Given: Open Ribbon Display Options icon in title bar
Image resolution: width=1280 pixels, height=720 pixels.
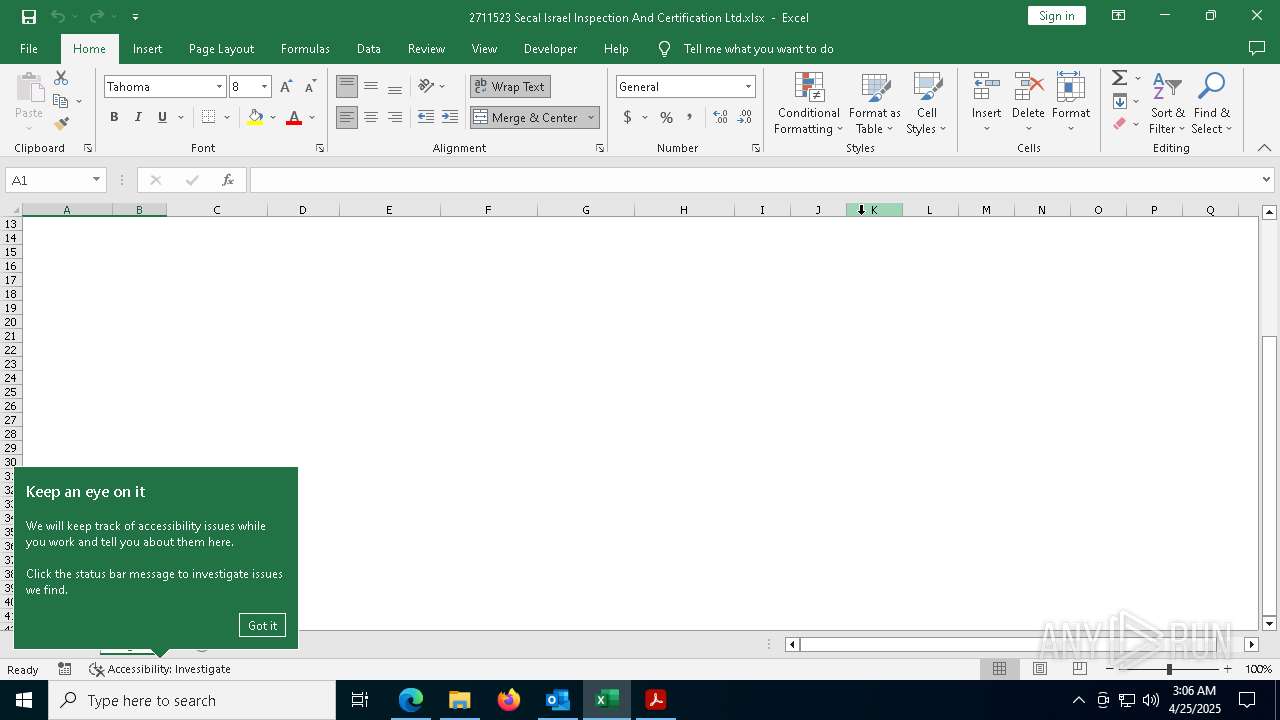Looking at the screenshot, I should (1119, 16).
